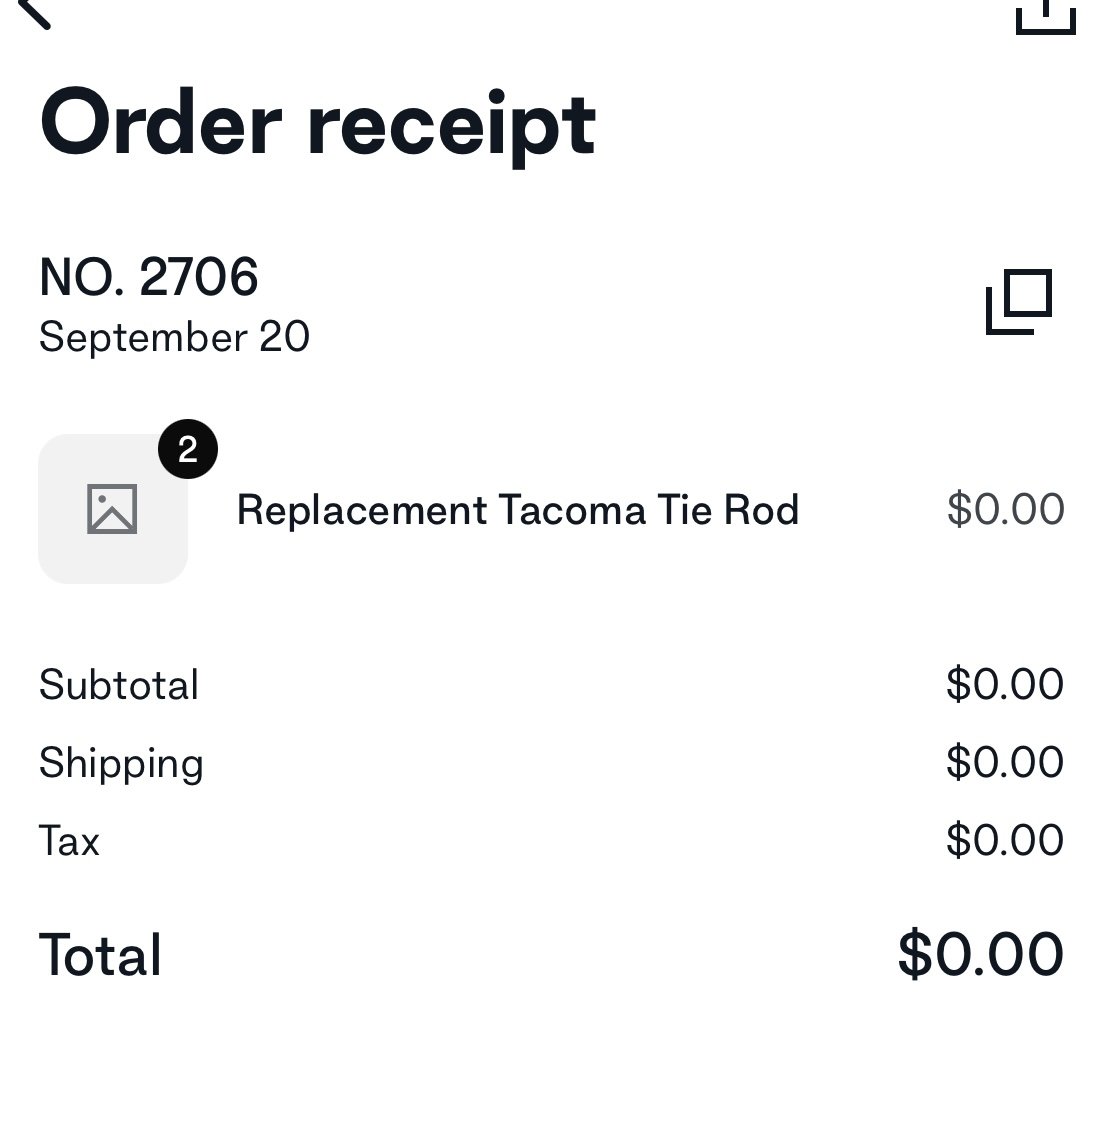Tap the gray product thumbnail tile
Screen dimensions: 1115x1123
coord(113,509)
